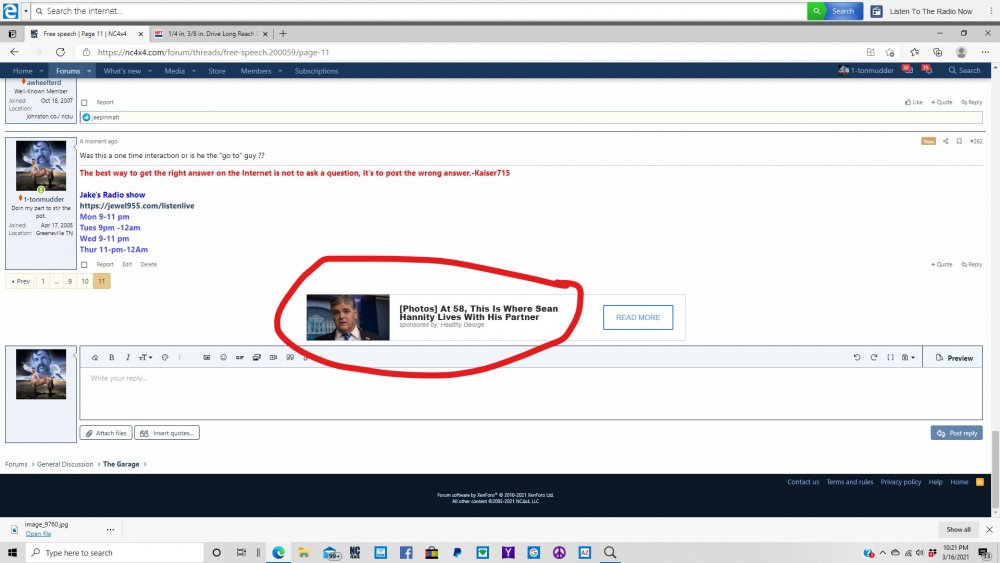Switch to the 1/4 in, 3/8 in. Drive tab

click(x=210, y=34)
